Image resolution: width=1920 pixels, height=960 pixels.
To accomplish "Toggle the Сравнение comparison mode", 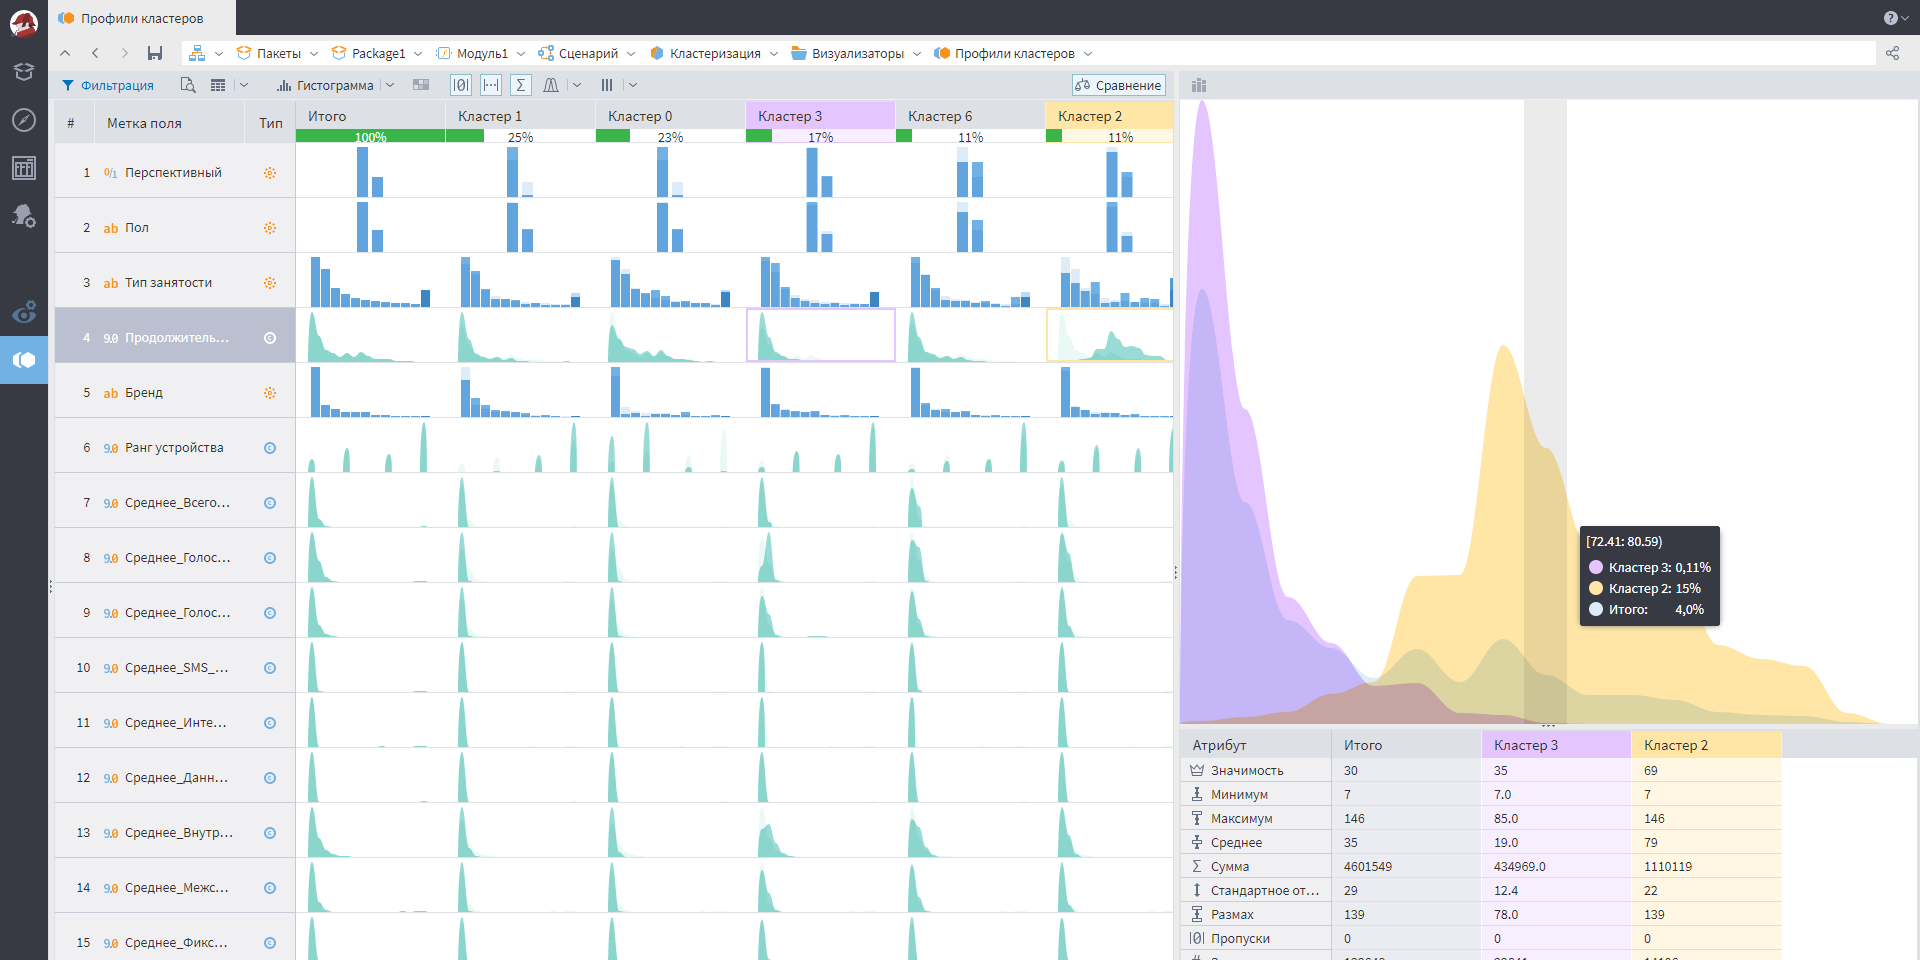I will tap(1119, 85).
